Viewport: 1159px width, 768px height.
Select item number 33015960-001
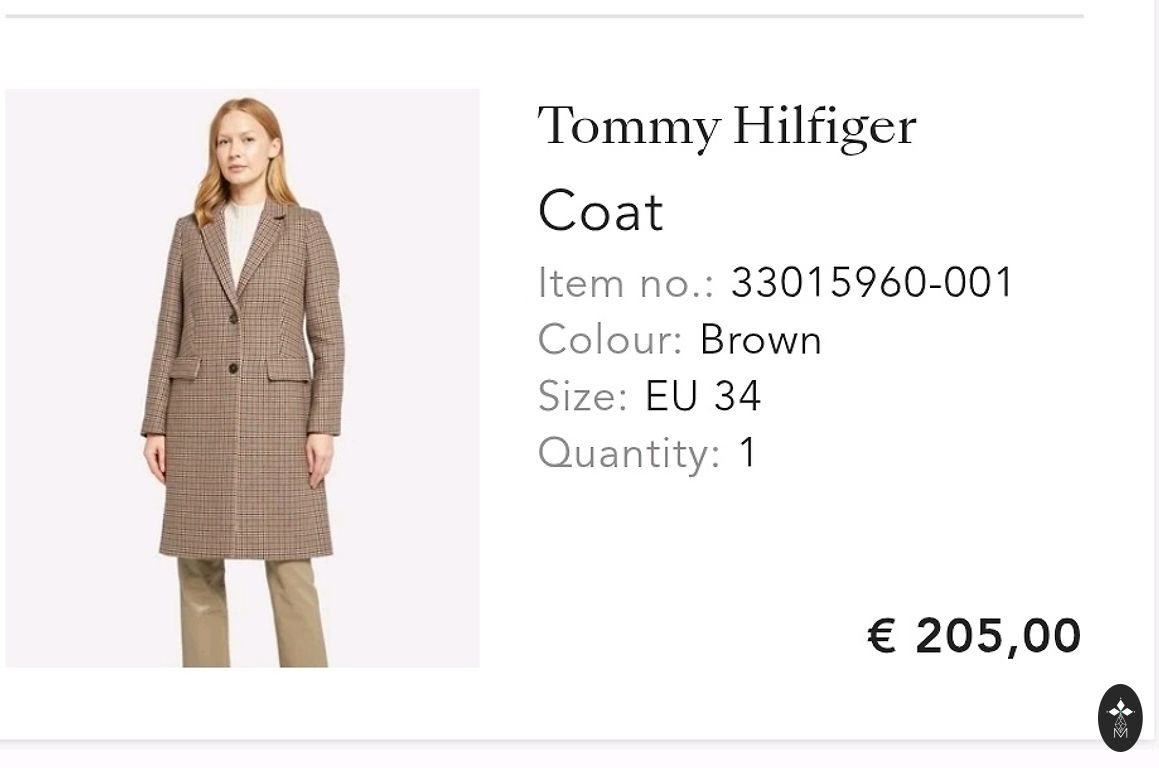tap(872, 282)
